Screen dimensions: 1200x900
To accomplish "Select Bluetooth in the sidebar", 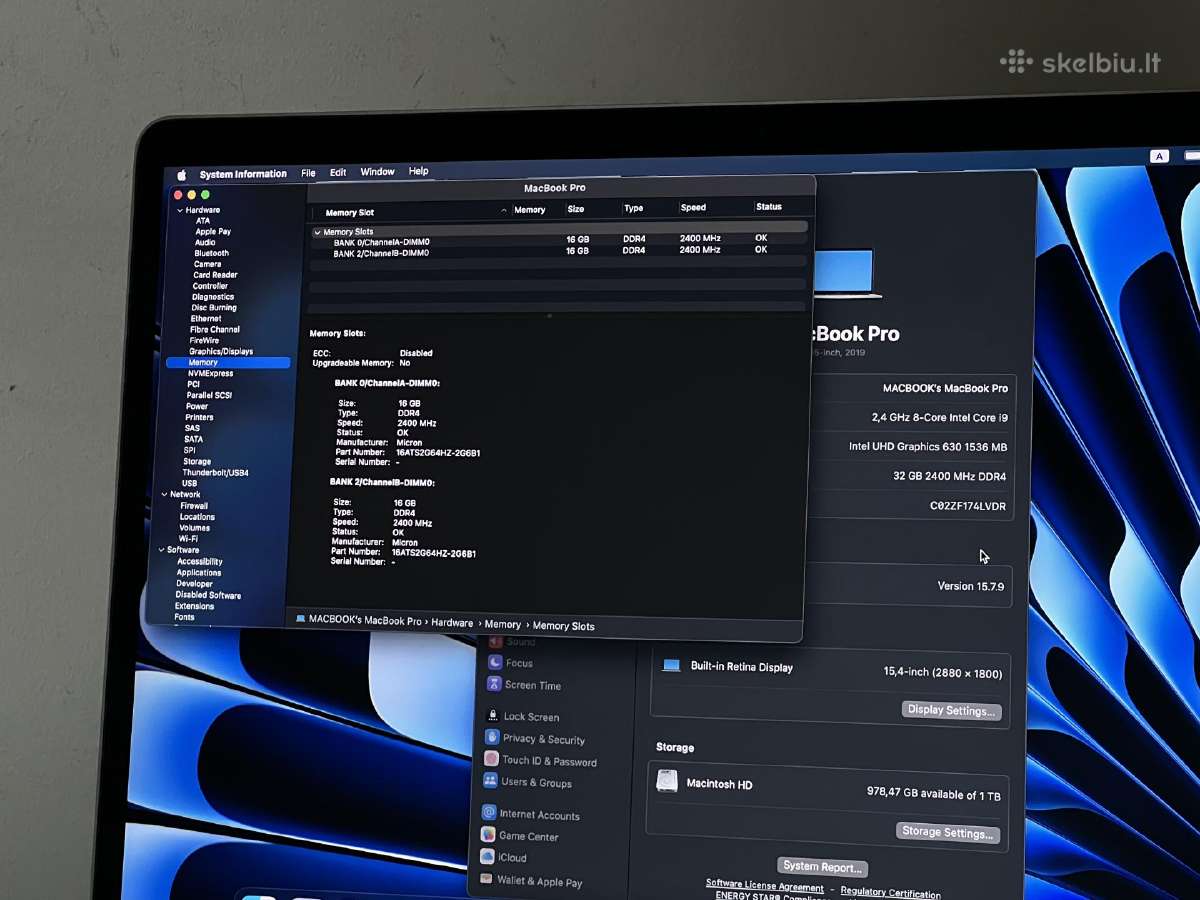I will (211, 254).
